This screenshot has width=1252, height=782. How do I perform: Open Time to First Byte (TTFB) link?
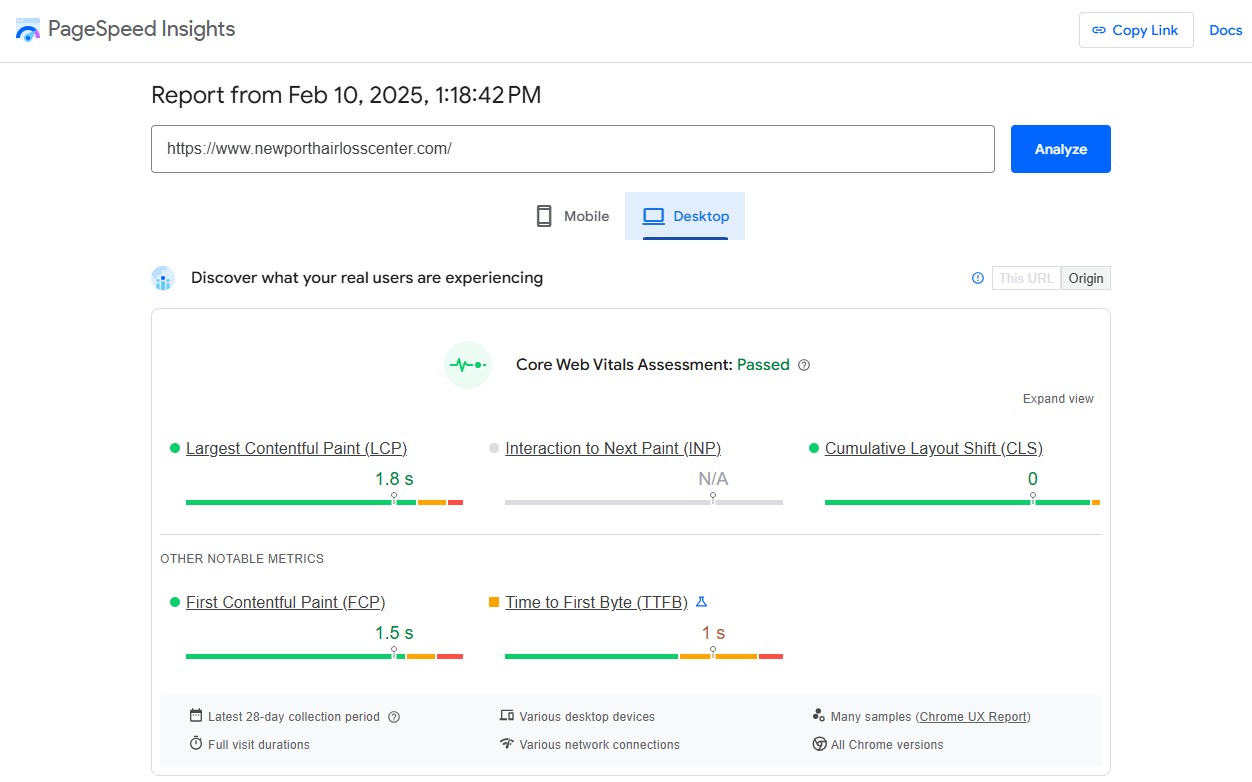pyautogui.click(x=596, y=602)
